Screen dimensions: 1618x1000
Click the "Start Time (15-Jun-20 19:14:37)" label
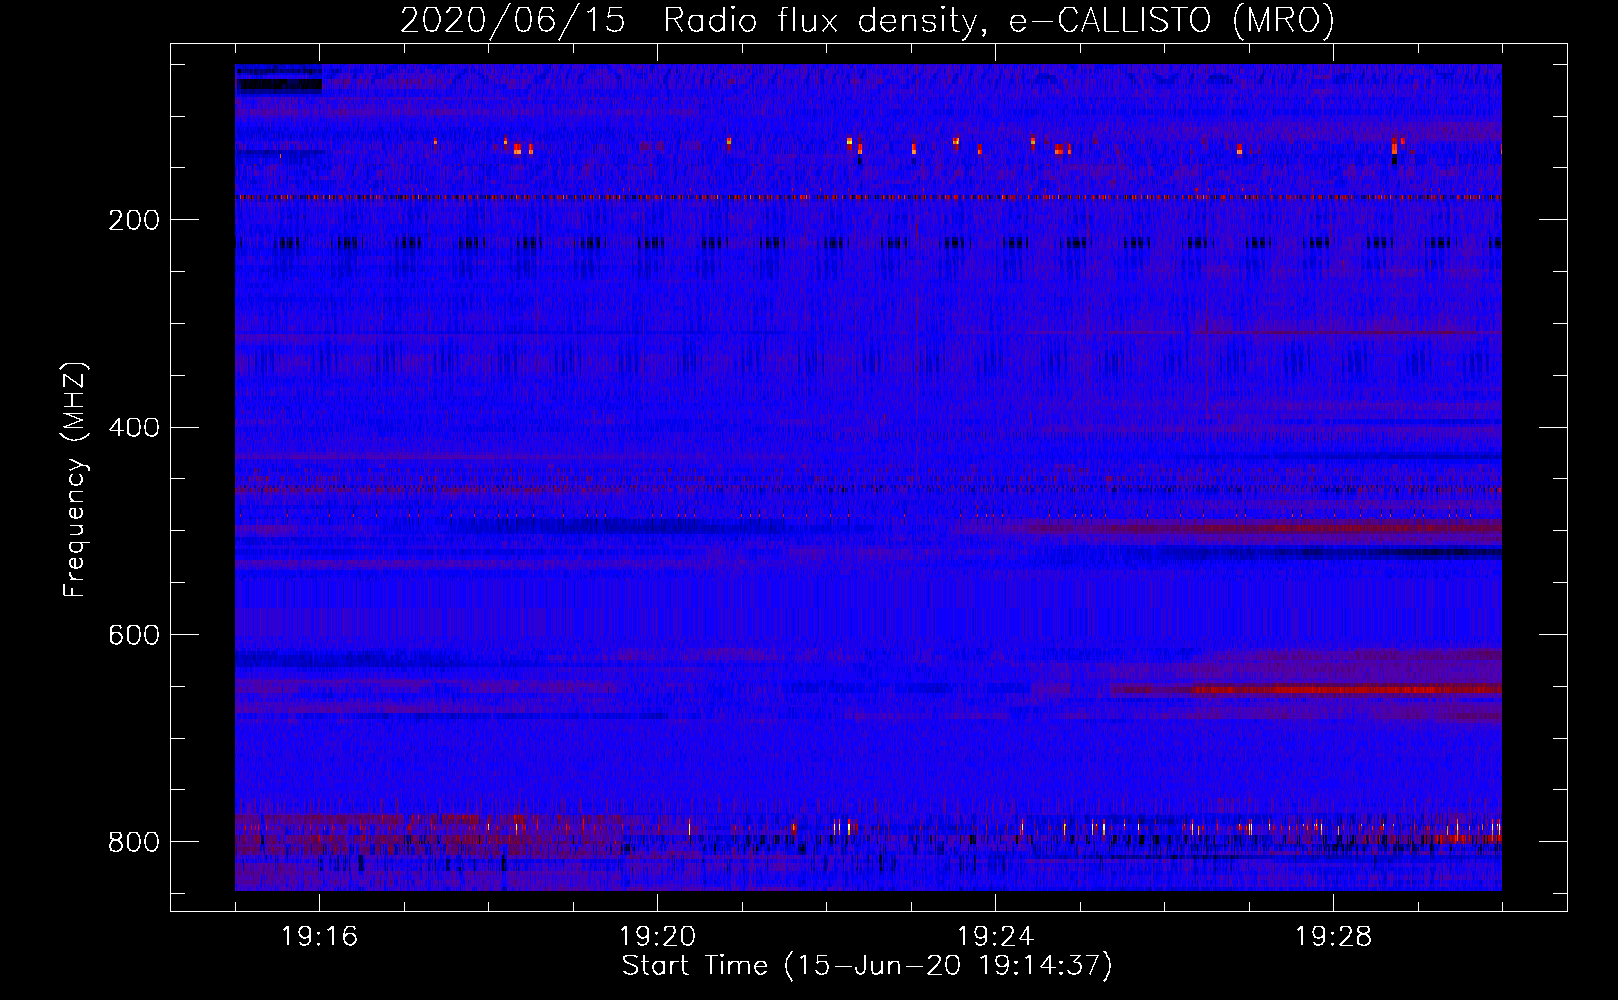point(867,966)
